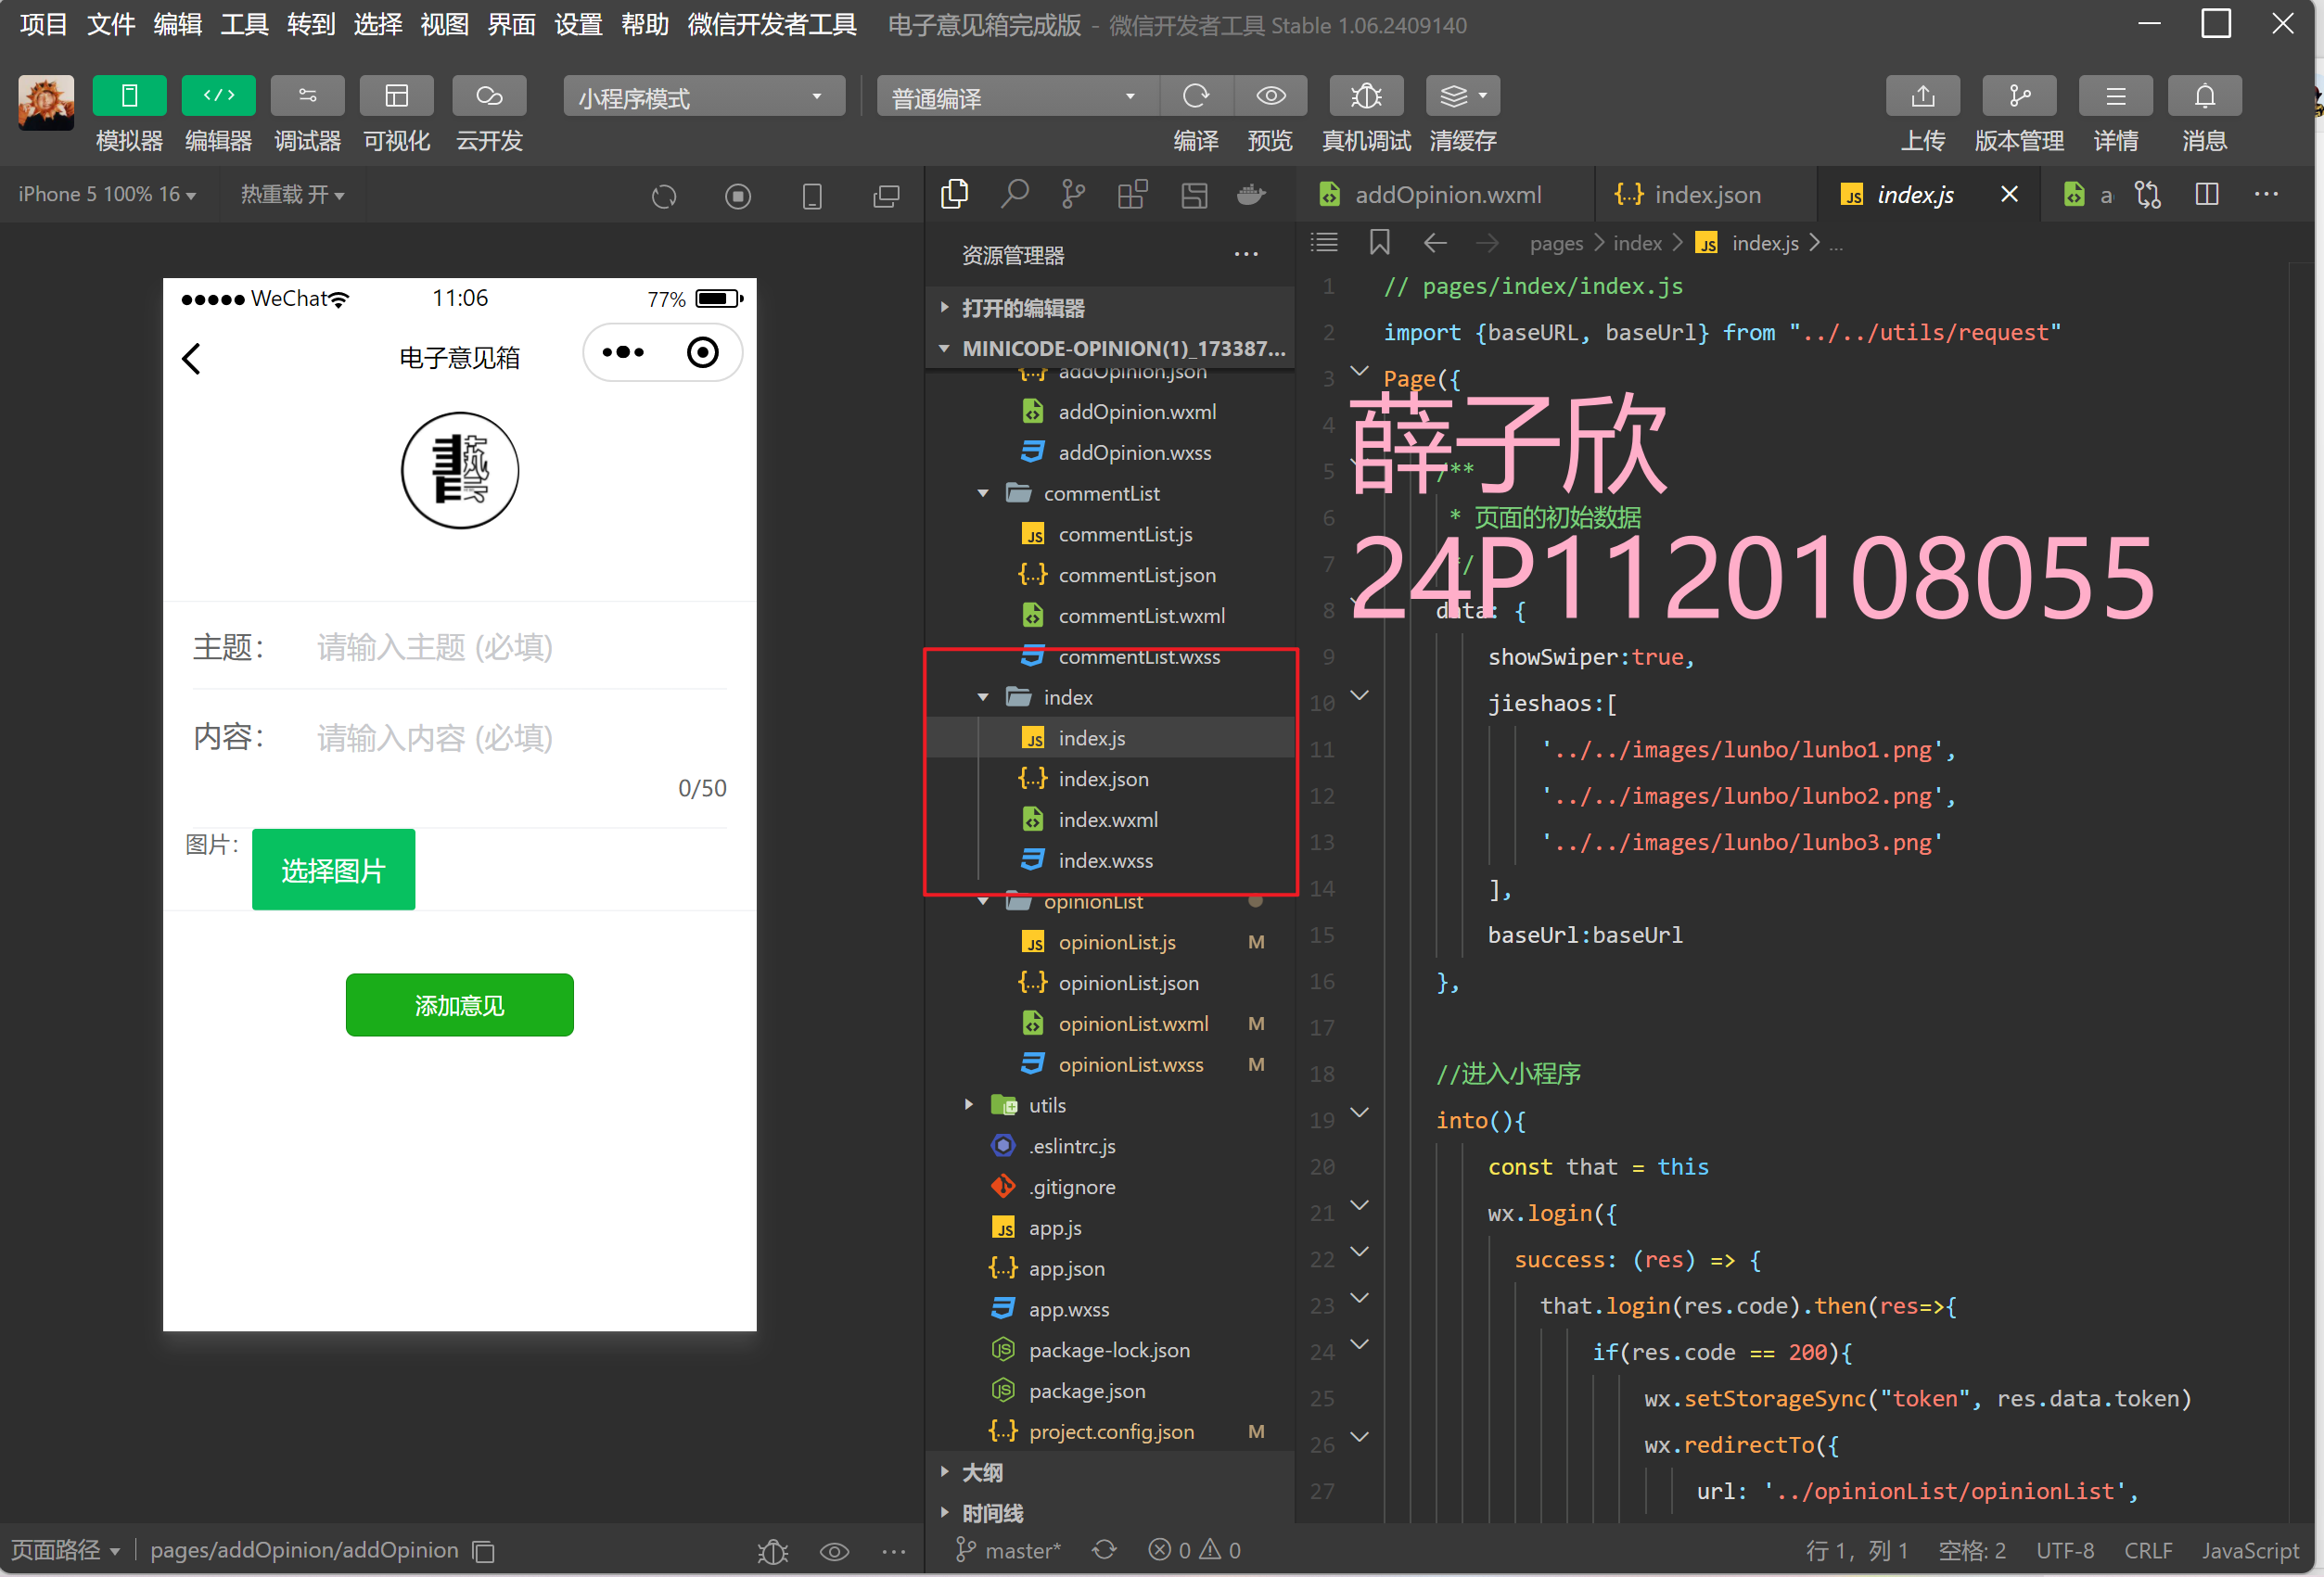
Task: Expand the outline section
Action: (x=1110, y=1472)
